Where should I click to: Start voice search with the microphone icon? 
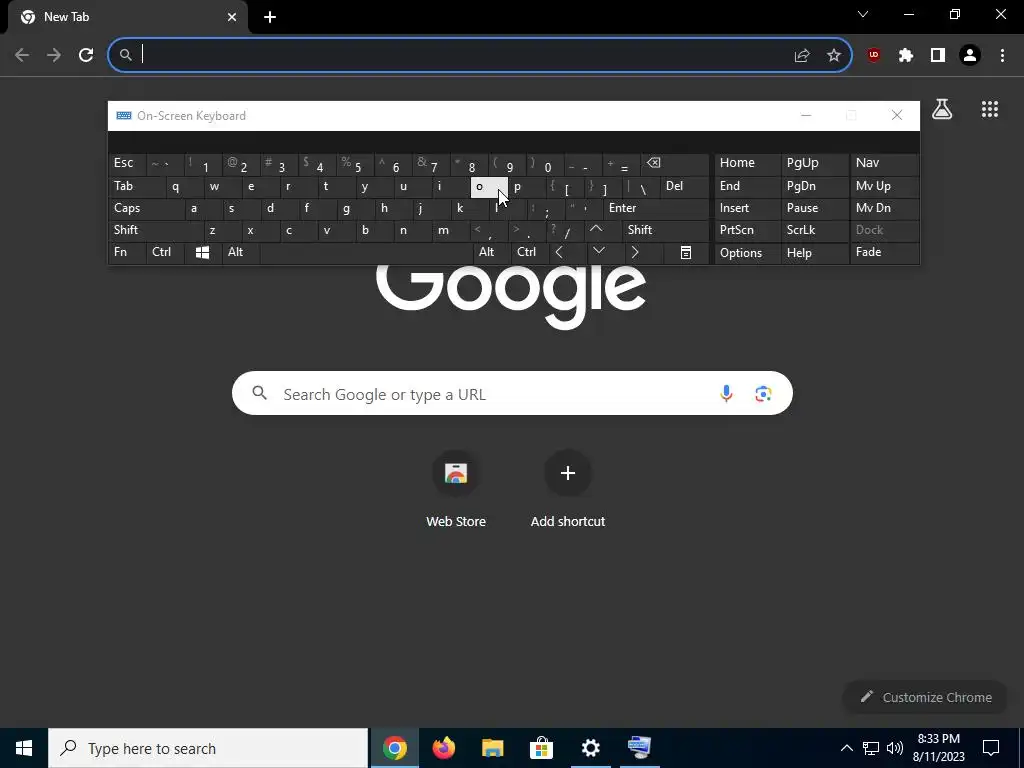(x=726, y=393)
